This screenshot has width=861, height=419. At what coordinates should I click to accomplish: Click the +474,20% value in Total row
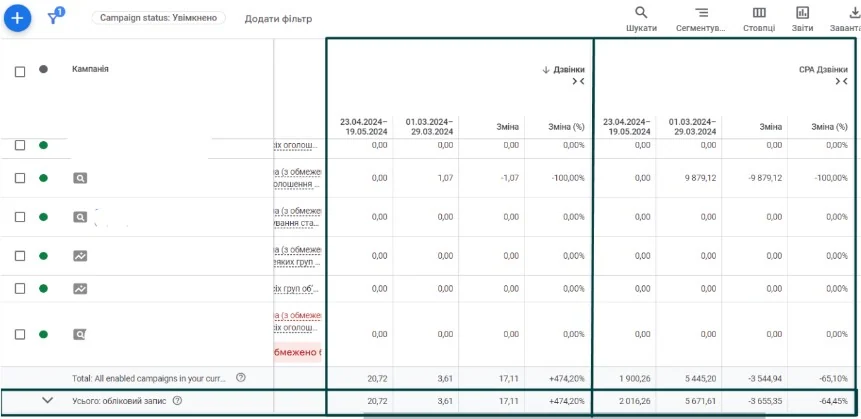tap(566, 378)
